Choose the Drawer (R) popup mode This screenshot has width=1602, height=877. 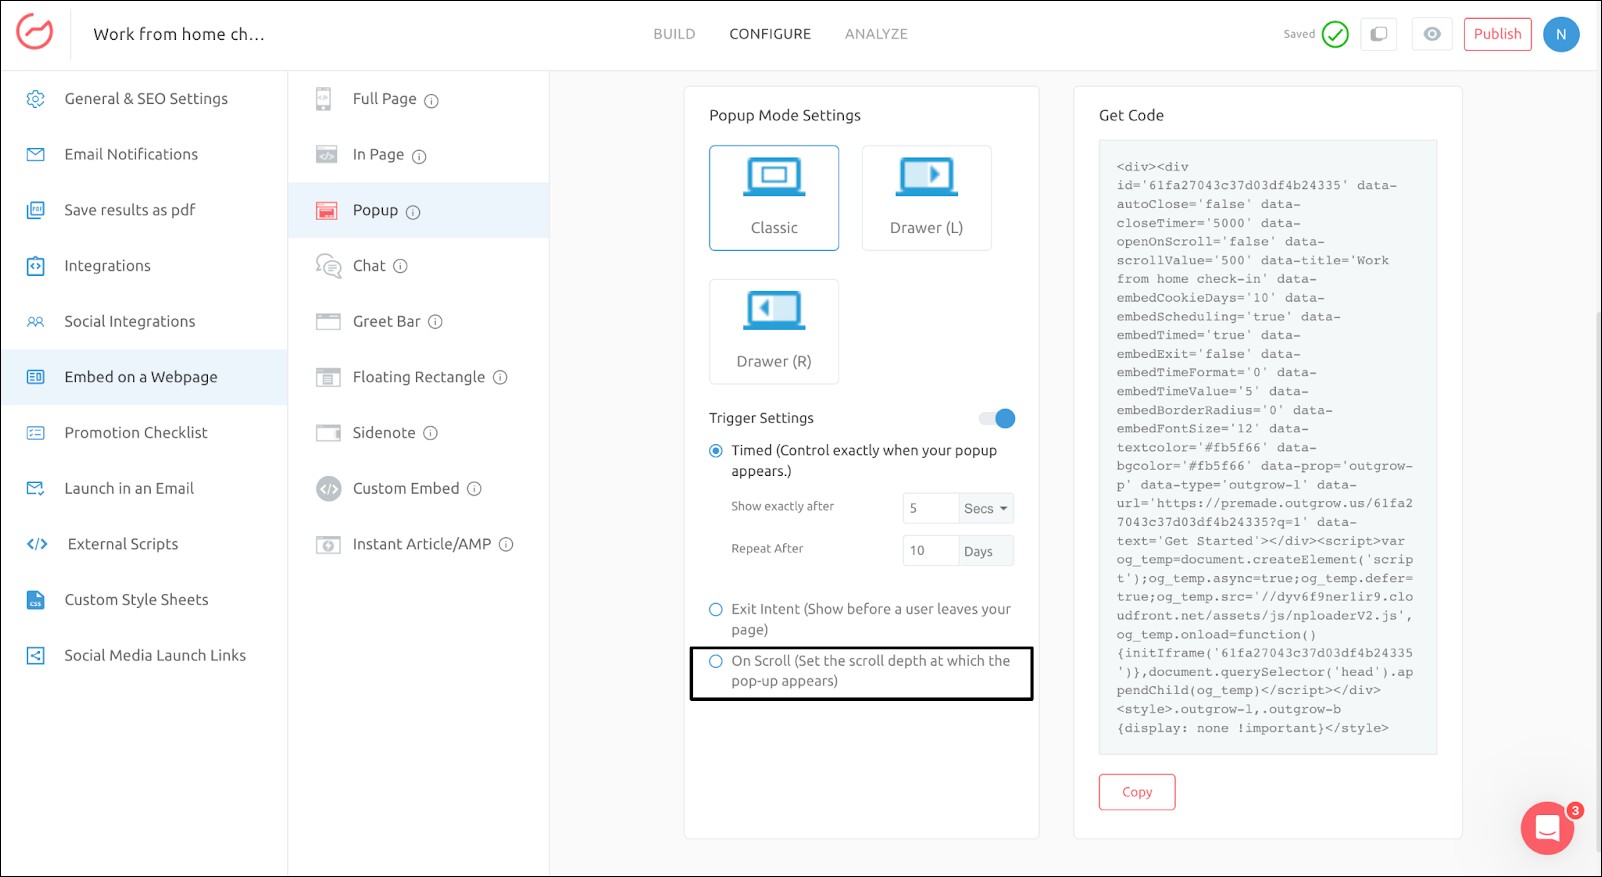(x=773, y=331)
